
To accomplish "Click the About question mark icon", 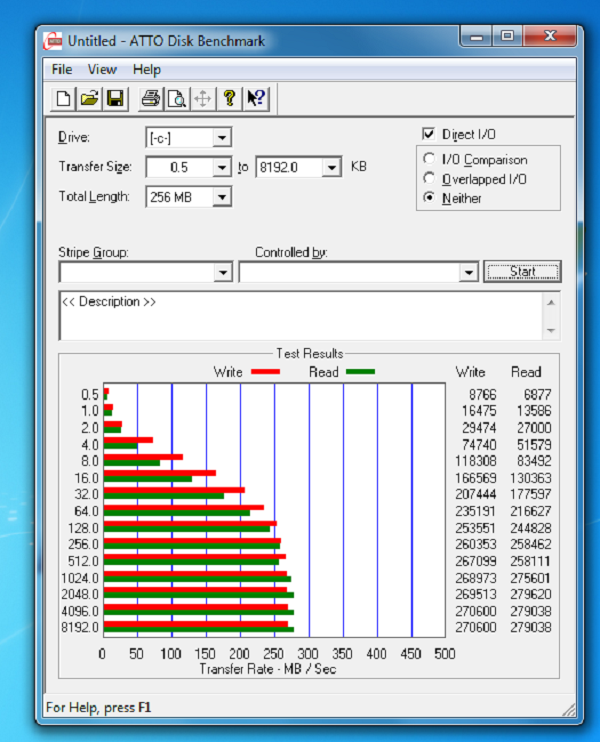I will click(x=229, y=98).
